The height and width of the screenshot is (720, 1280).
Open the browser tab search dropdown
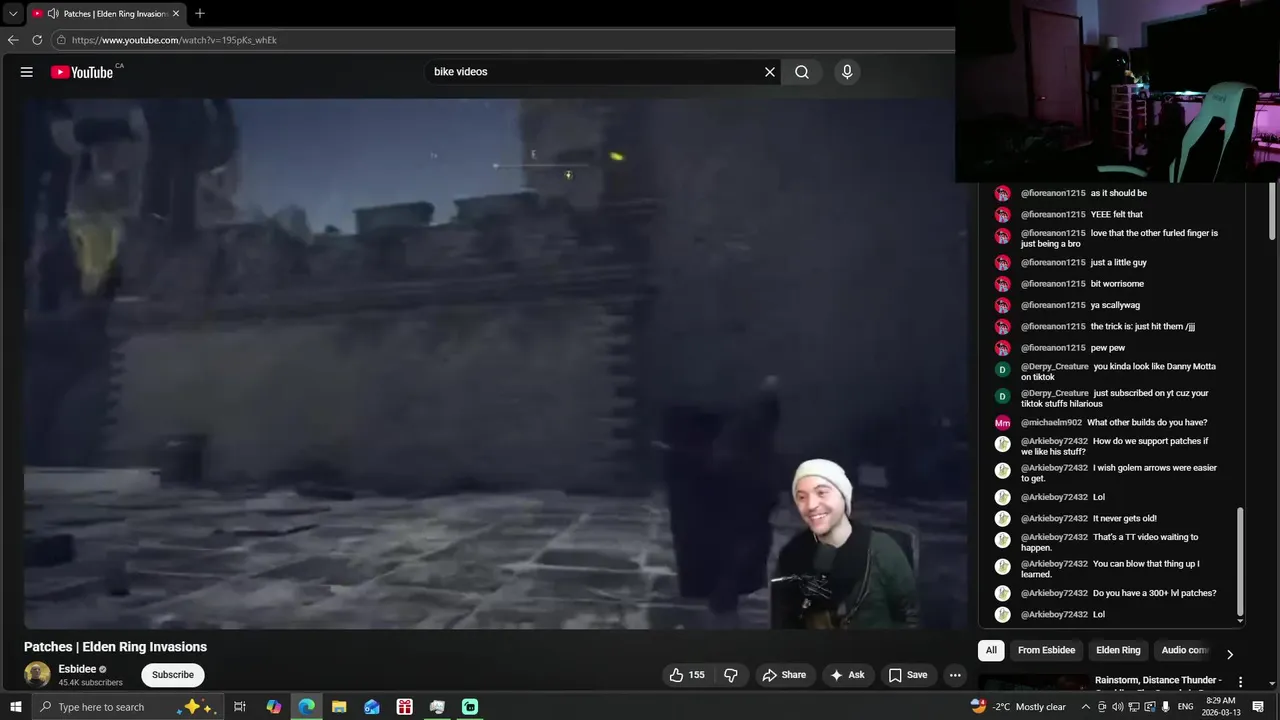13,14
